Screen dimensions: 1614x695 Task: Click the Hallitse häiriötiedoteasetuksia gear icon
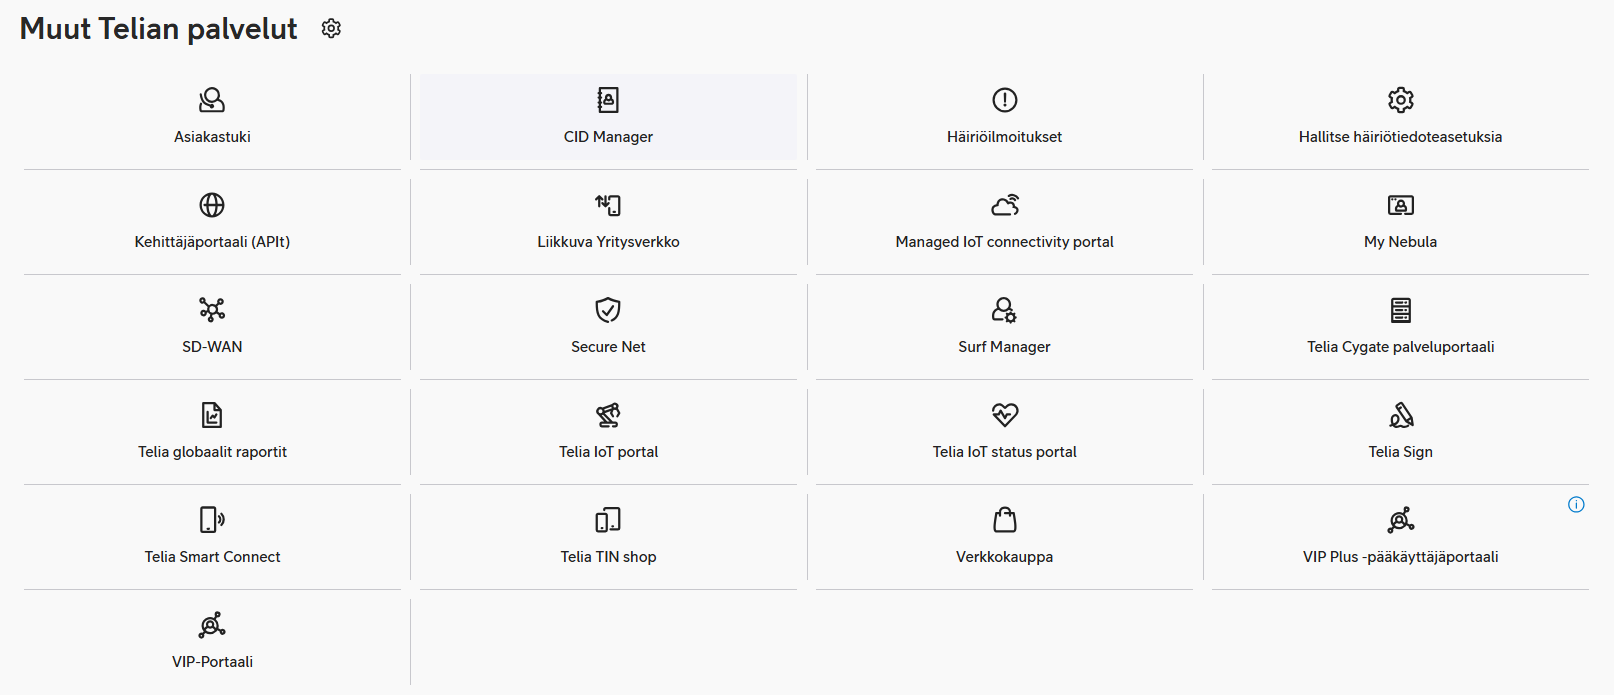tap(1400, 100)
